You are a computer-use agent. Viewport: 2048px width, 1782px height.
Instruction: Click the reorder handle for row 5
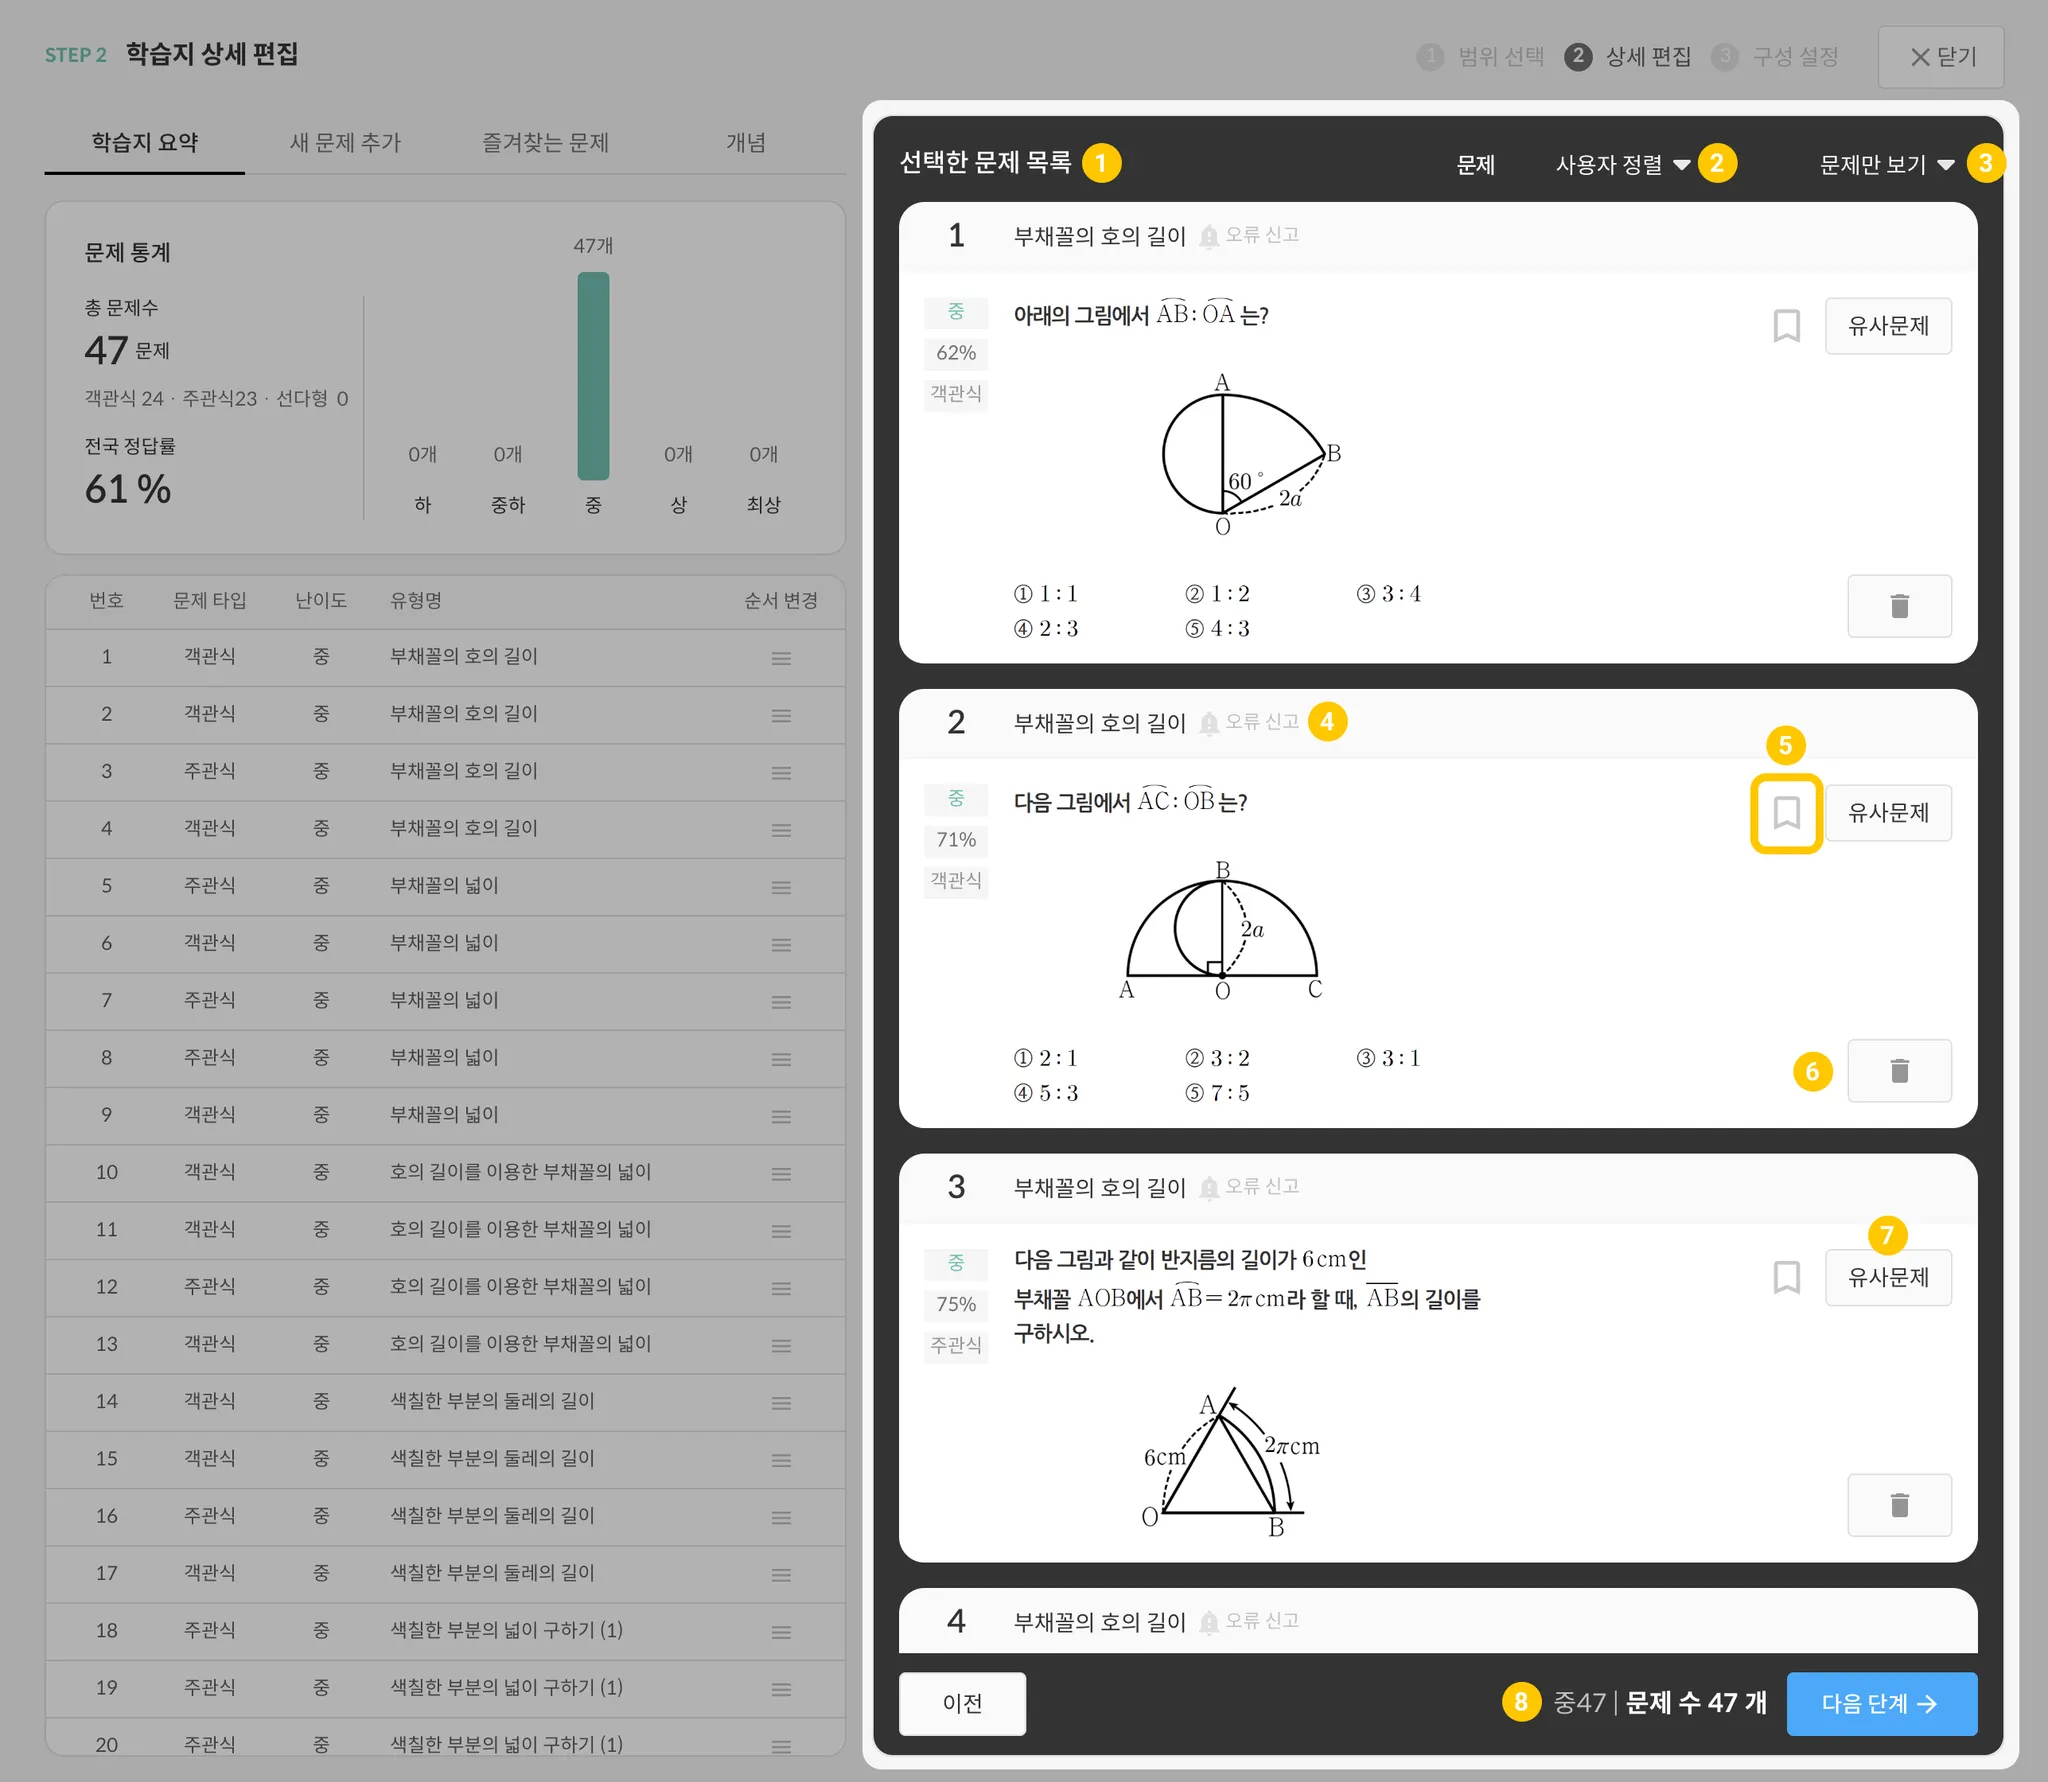click(x=781, y=887)
